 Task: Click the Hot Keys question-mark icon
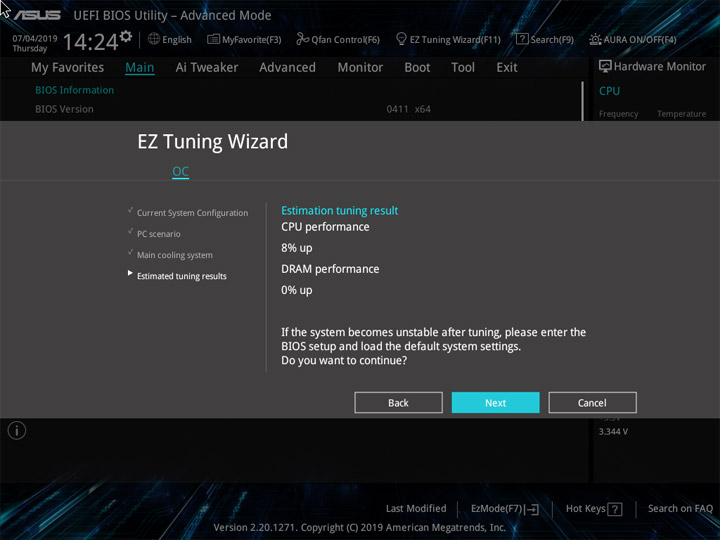point(615,509)
